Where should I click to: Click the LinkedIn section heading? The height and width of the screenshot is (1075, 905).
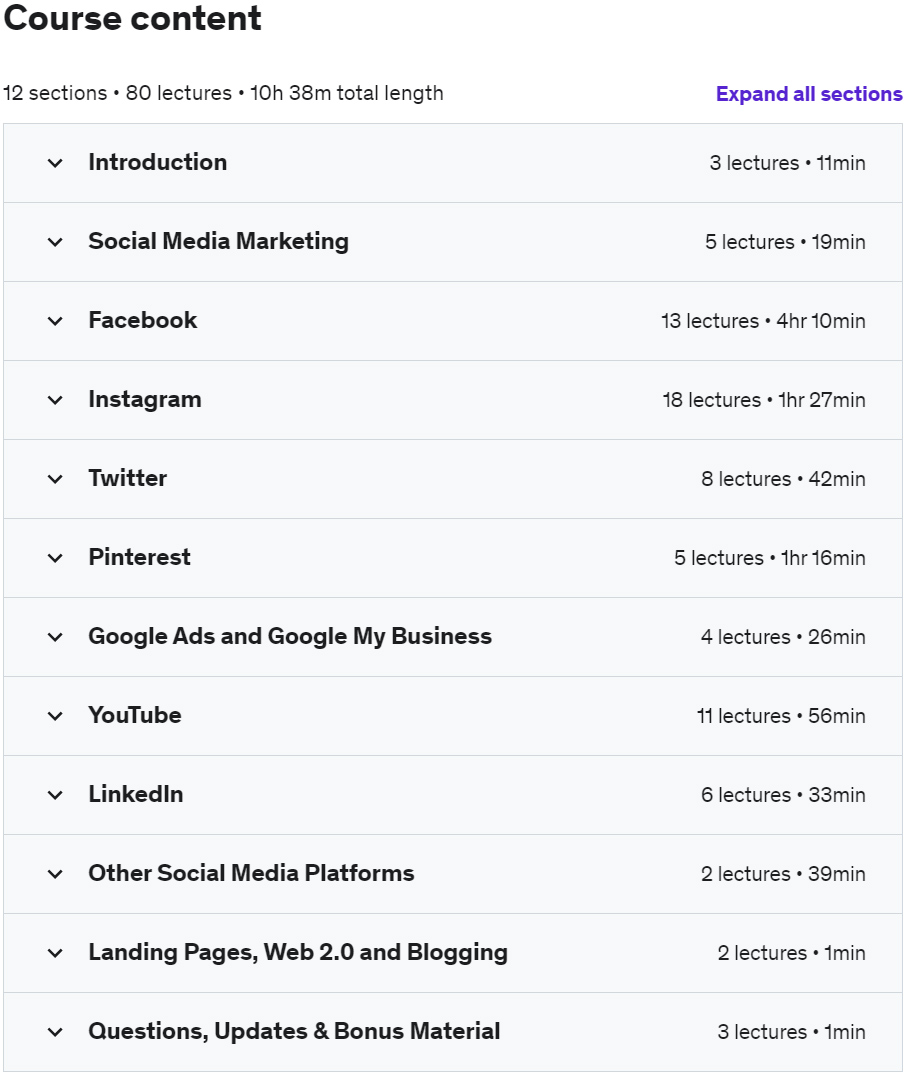(136, 794)
